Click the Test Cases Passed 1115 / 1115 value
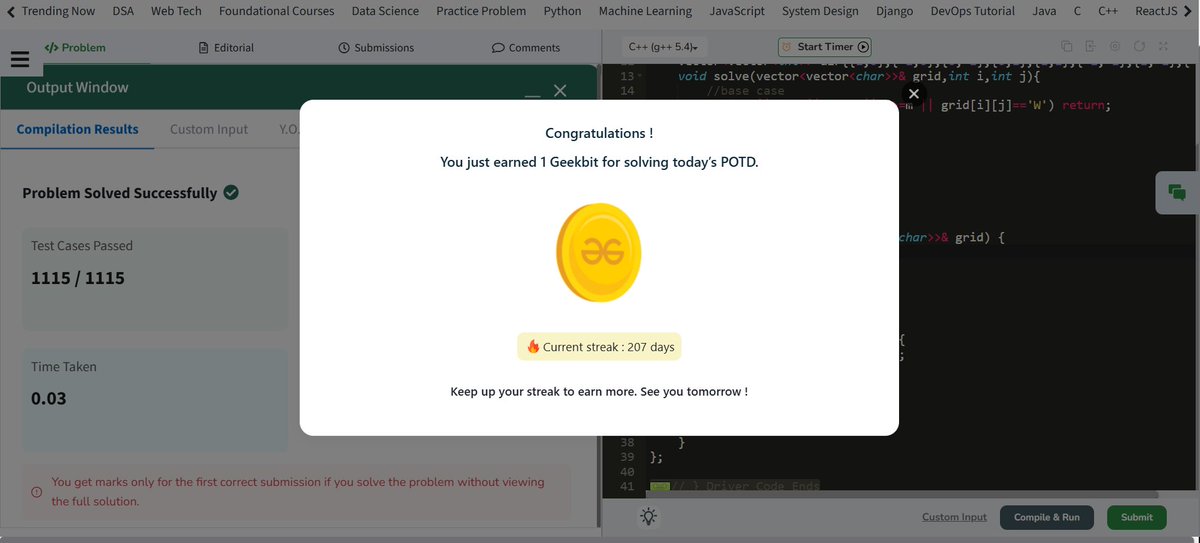This screenshot has width=1200, height=543. pyautogui.click(x=78, y=278)
